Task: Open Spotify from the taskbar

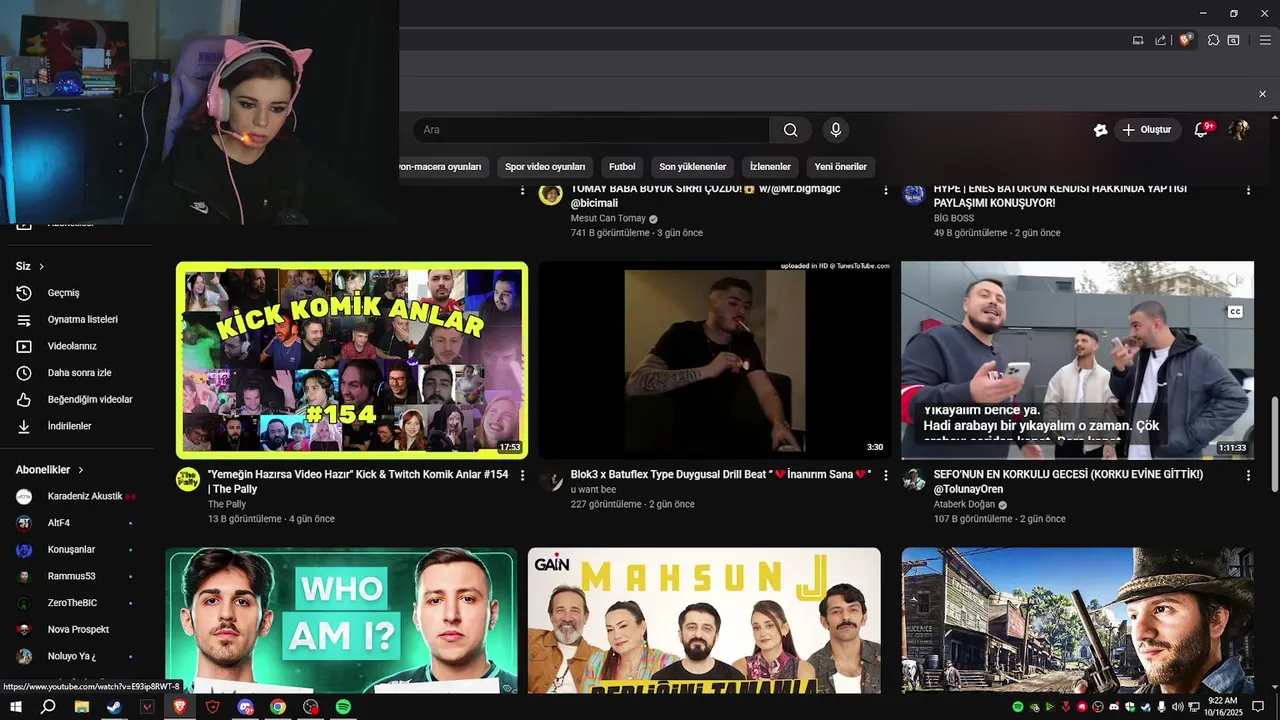Action: (343, 707)
